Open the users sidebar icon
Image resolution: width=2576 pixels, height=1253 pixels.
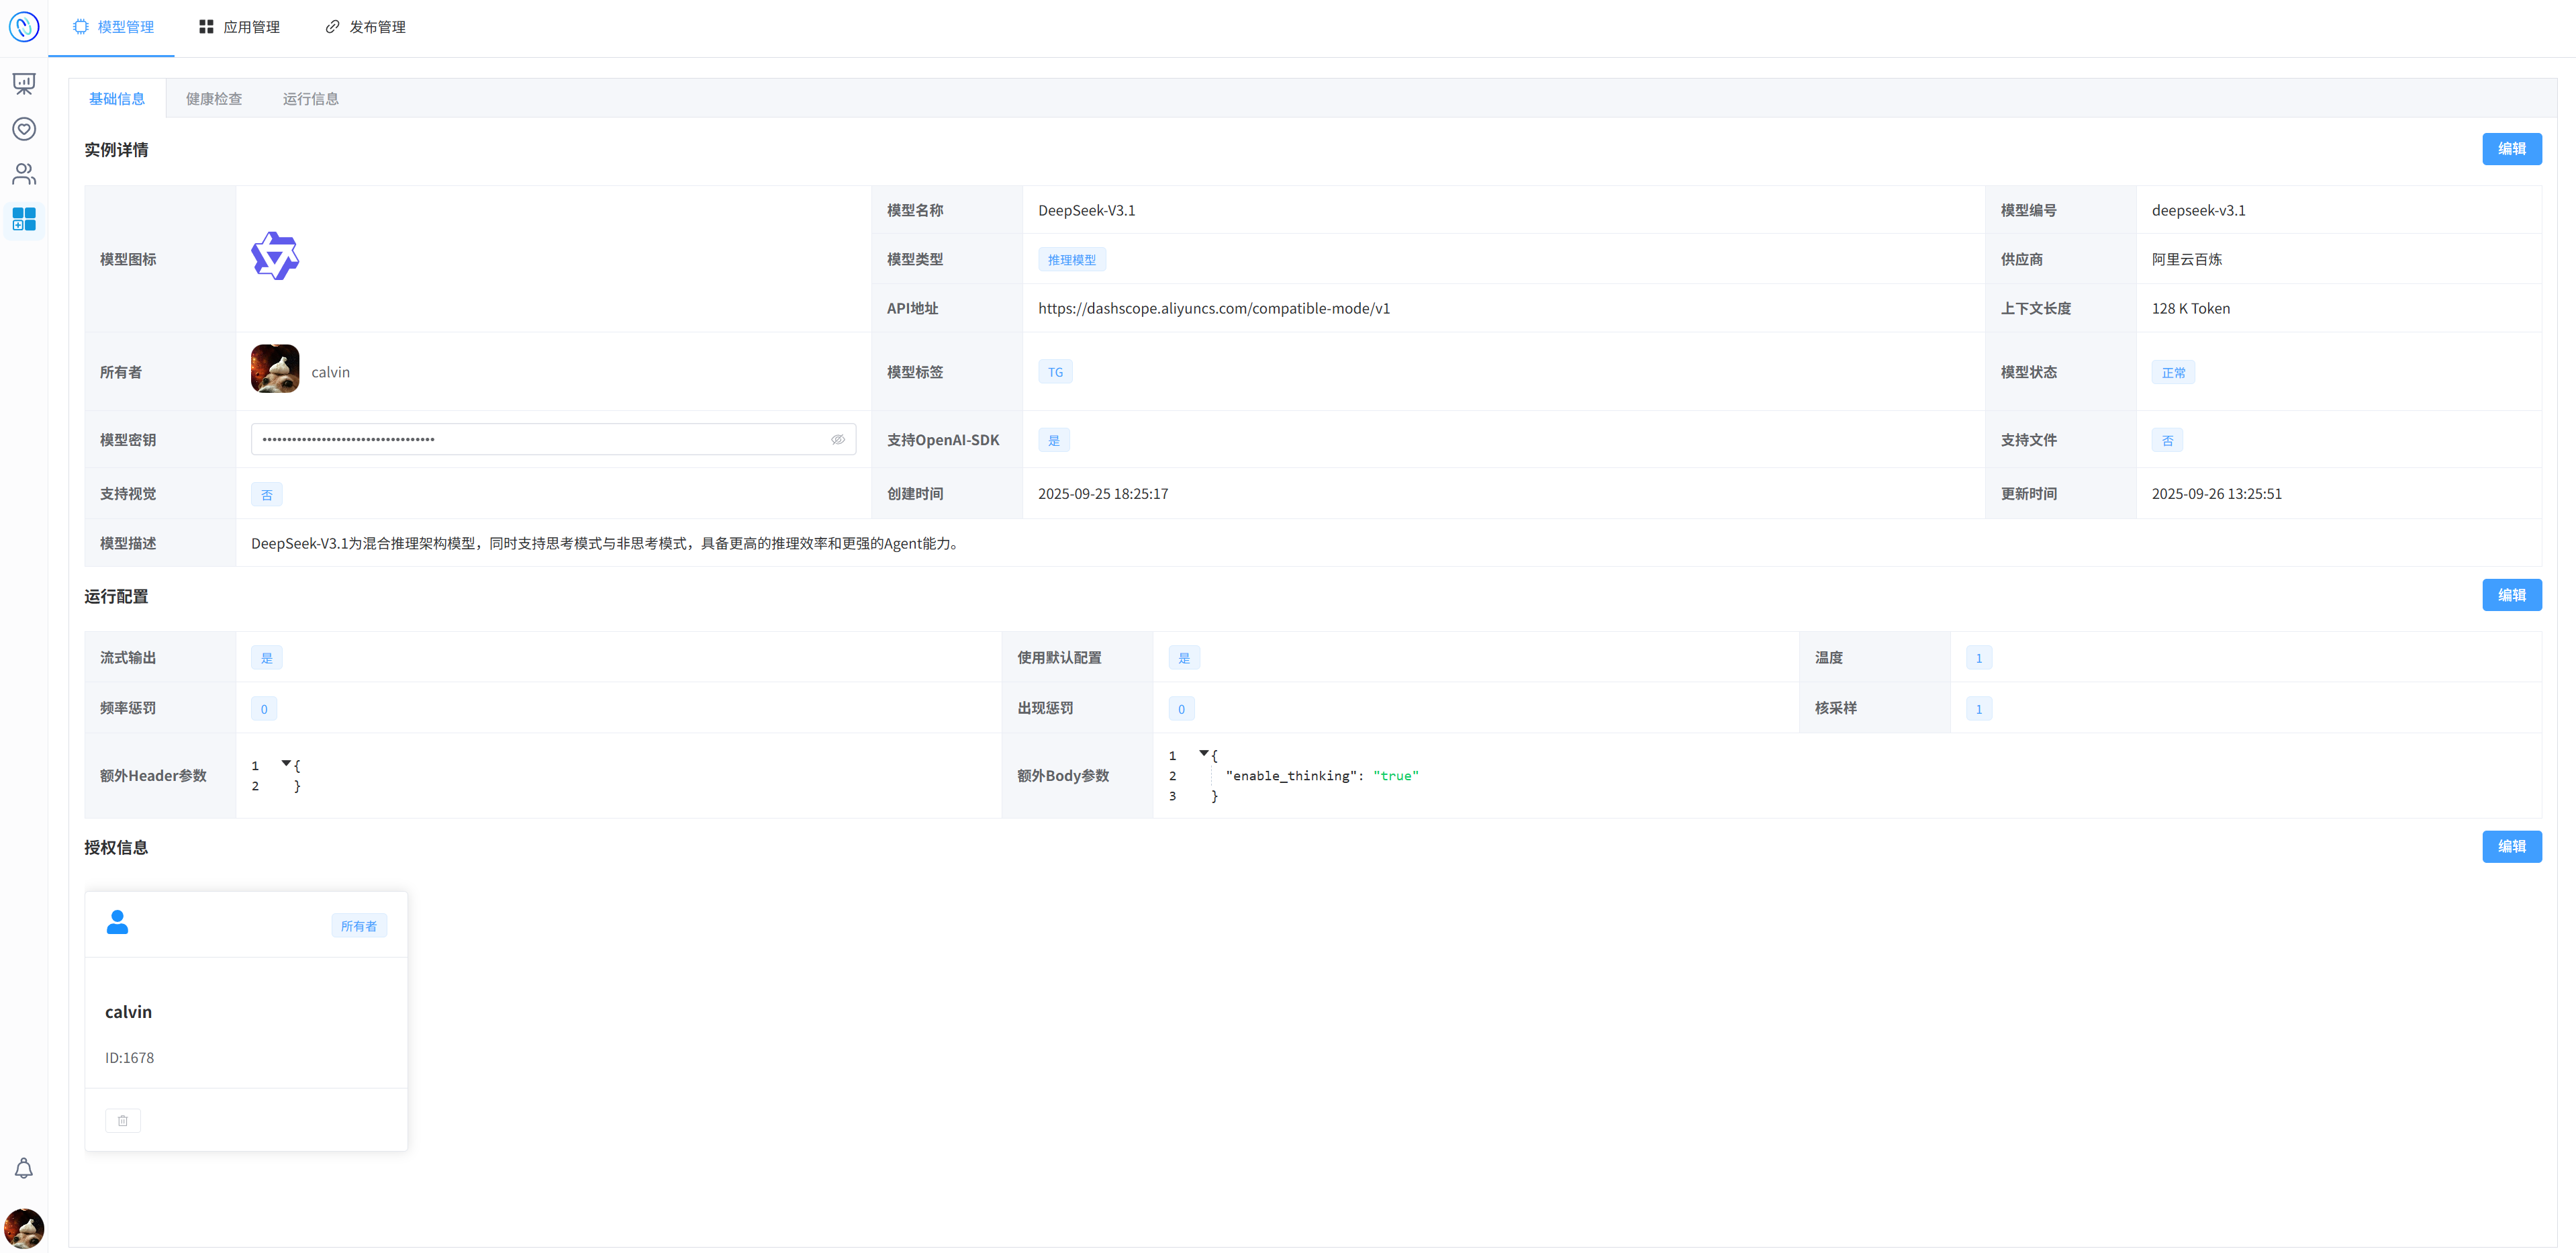(24, 174)
